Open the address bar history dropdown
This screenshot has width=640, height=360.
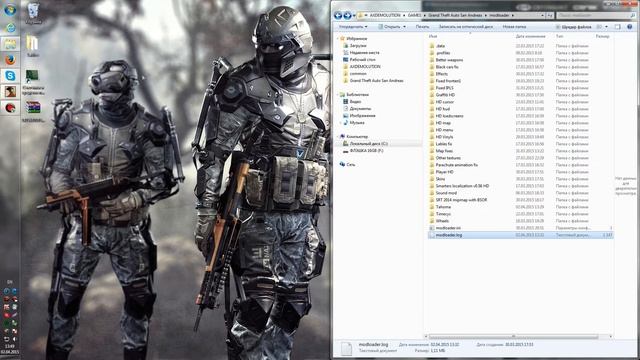click(542, 16)
